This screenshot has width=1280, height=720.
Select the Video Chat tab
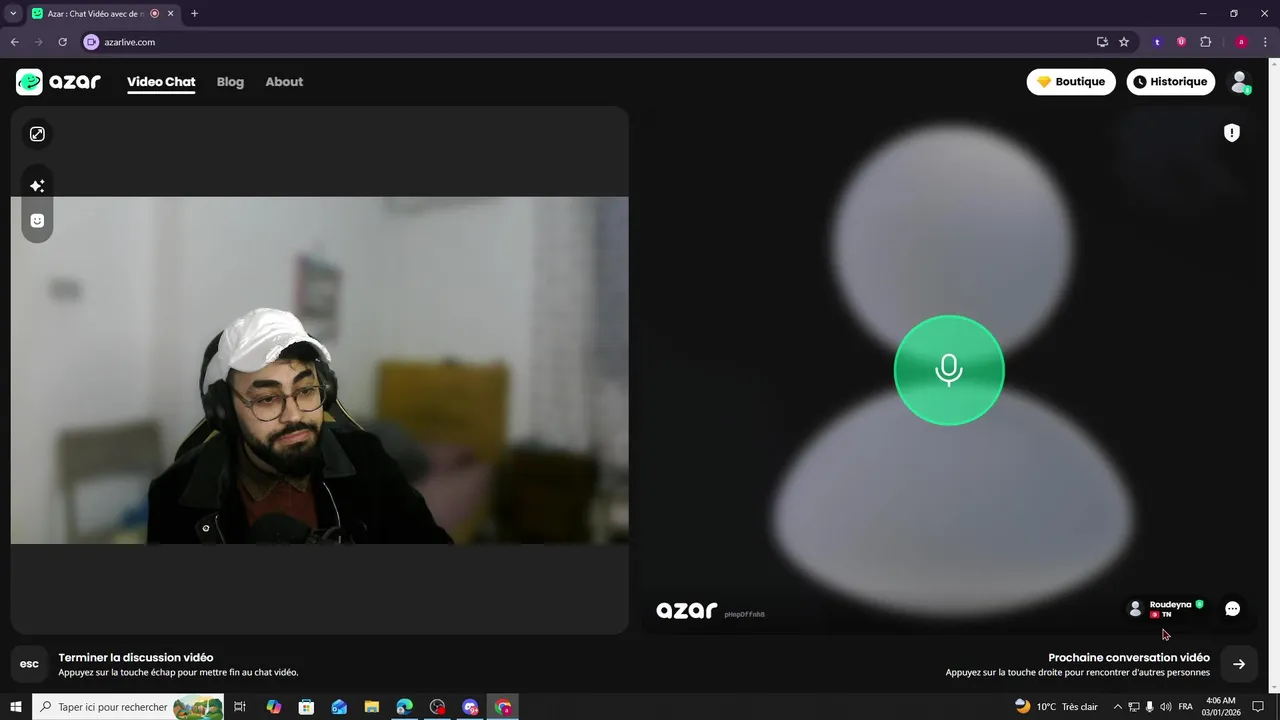[161, 82]
